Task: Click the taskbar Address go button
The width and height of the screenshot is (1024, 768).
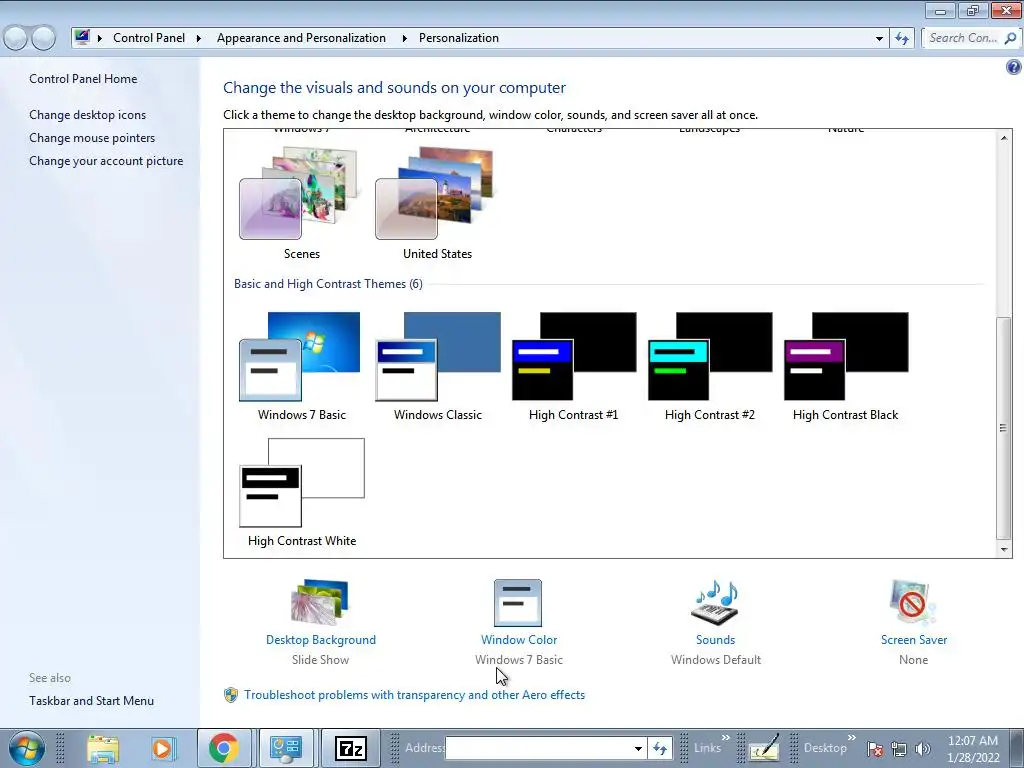Action: (660, 749)
